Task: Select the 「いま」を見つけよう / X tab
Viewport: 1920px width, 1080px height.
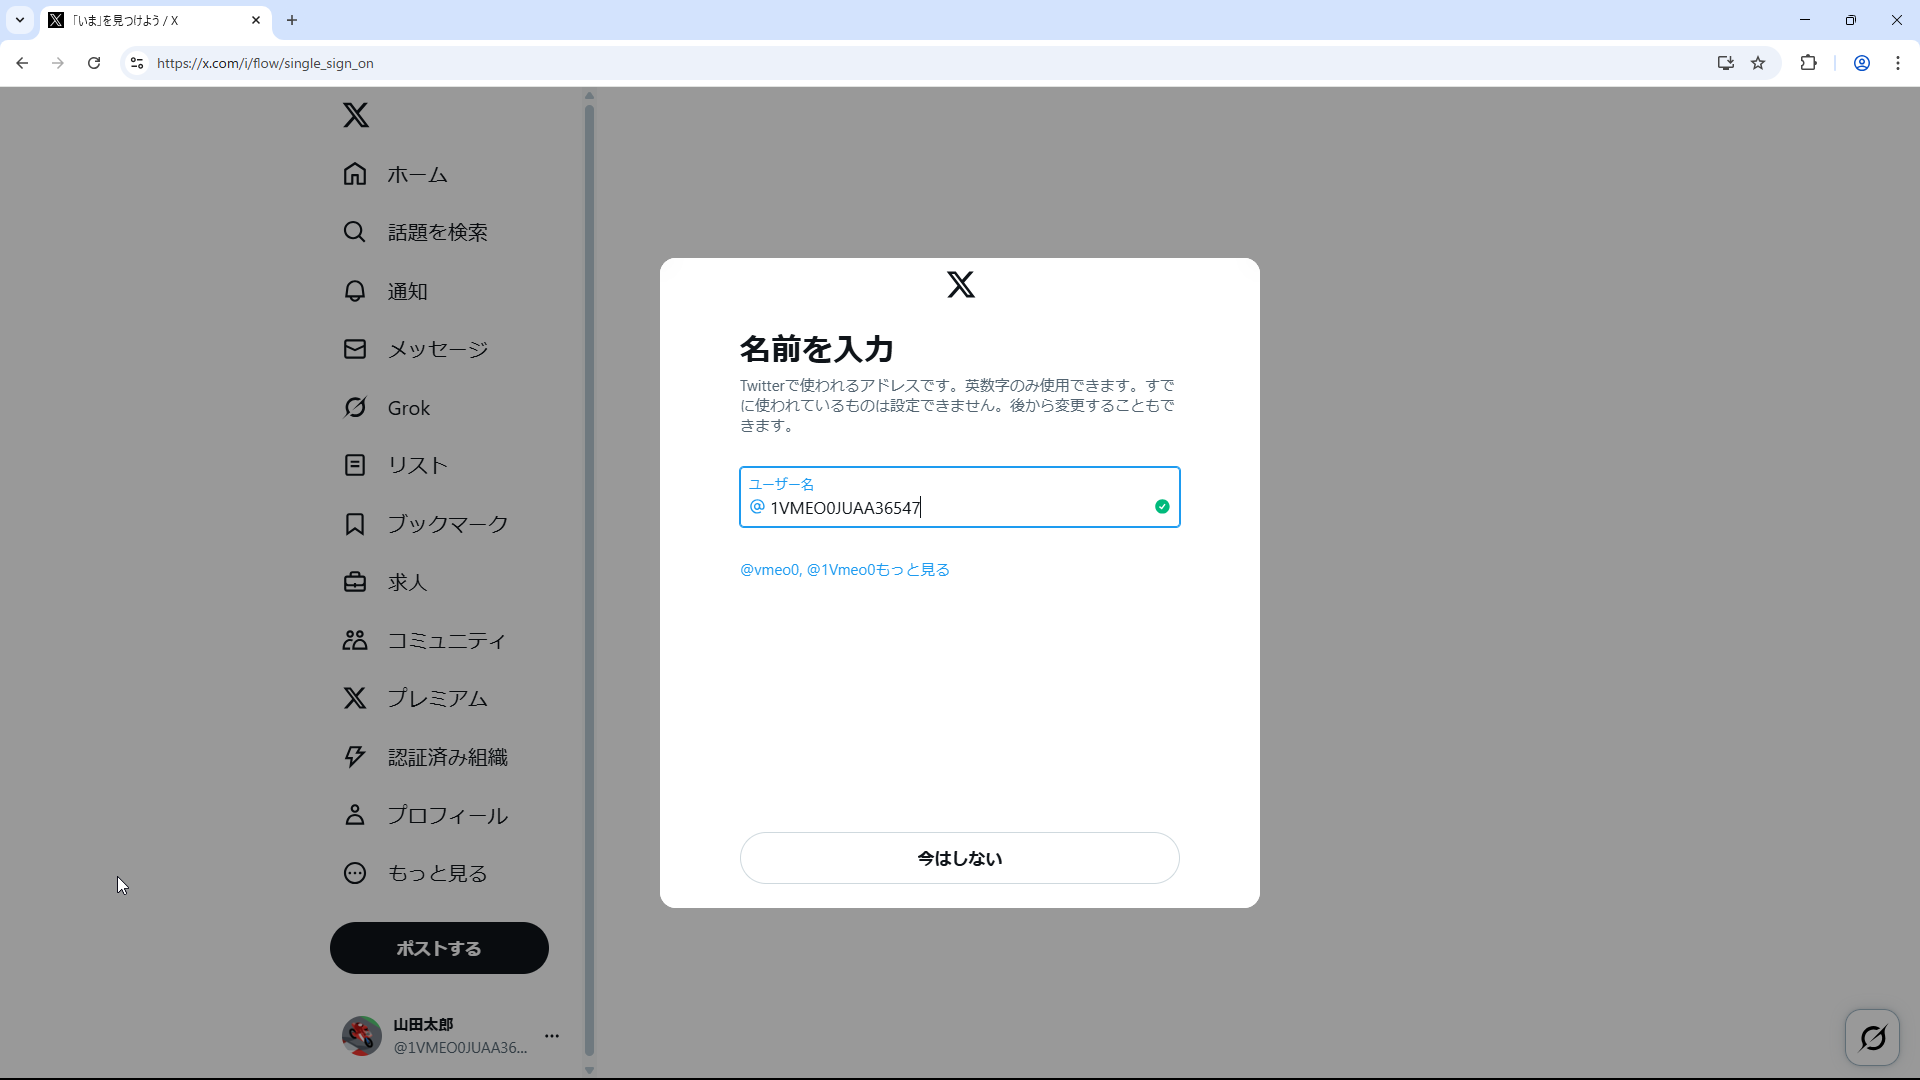Action: click(x=155, y=20)
